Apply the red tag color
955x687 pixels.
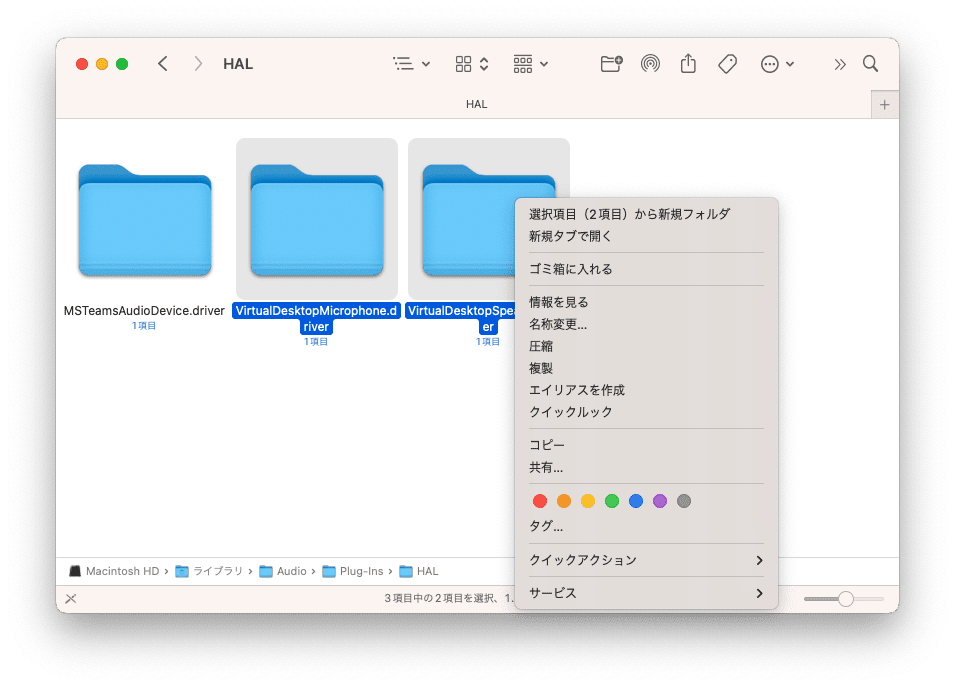540,501
